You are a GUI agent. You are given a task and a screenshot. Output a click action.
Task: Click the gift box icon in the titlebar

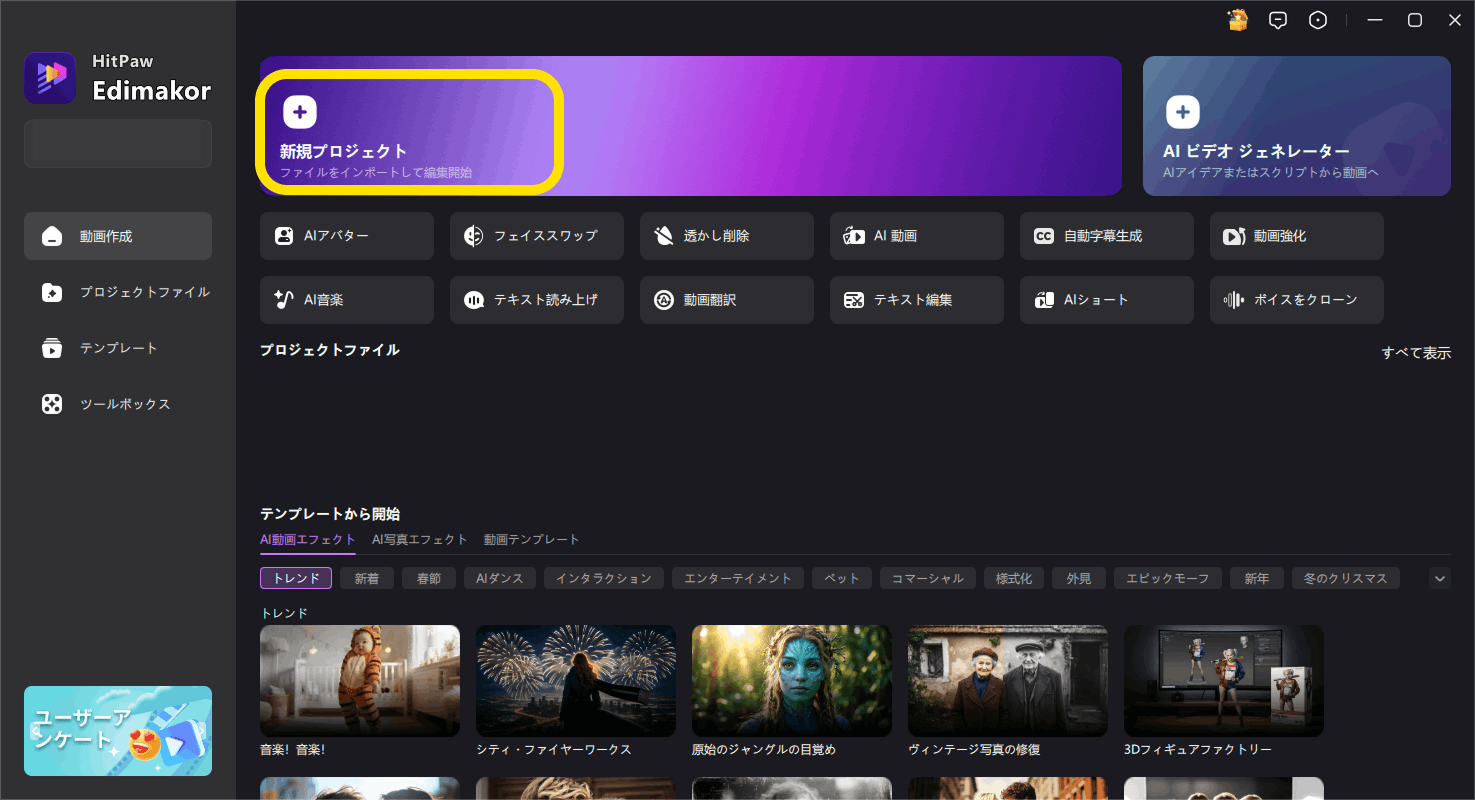(x=1237, y=19)
